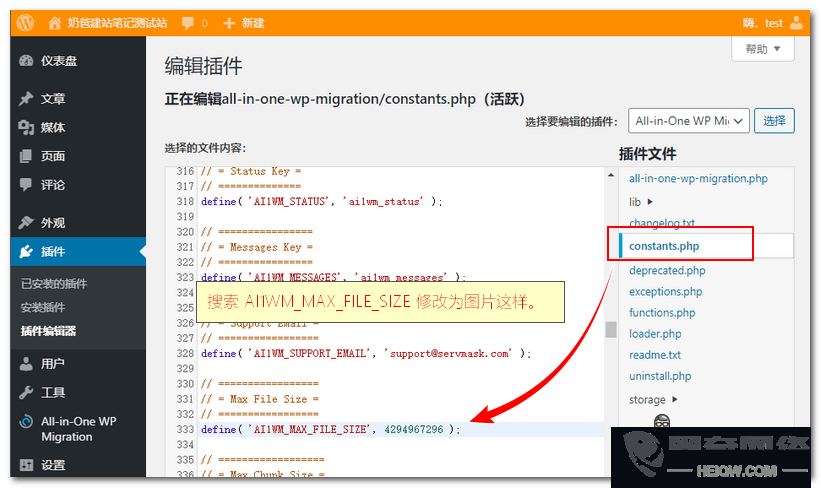821x488 pixels.
Task: Click 'support@servmask.com' in line 328
Action: point(449,353)
